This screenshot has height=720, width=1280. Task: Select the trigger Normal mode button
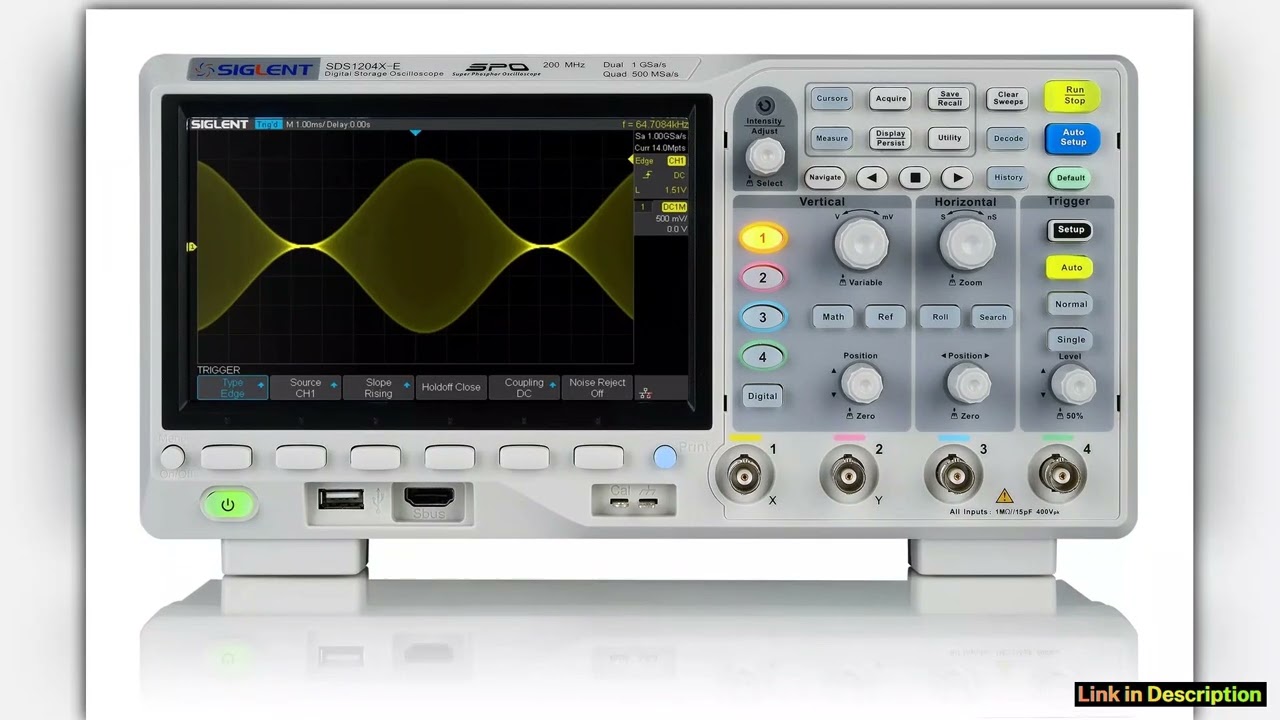(1070, 304)
